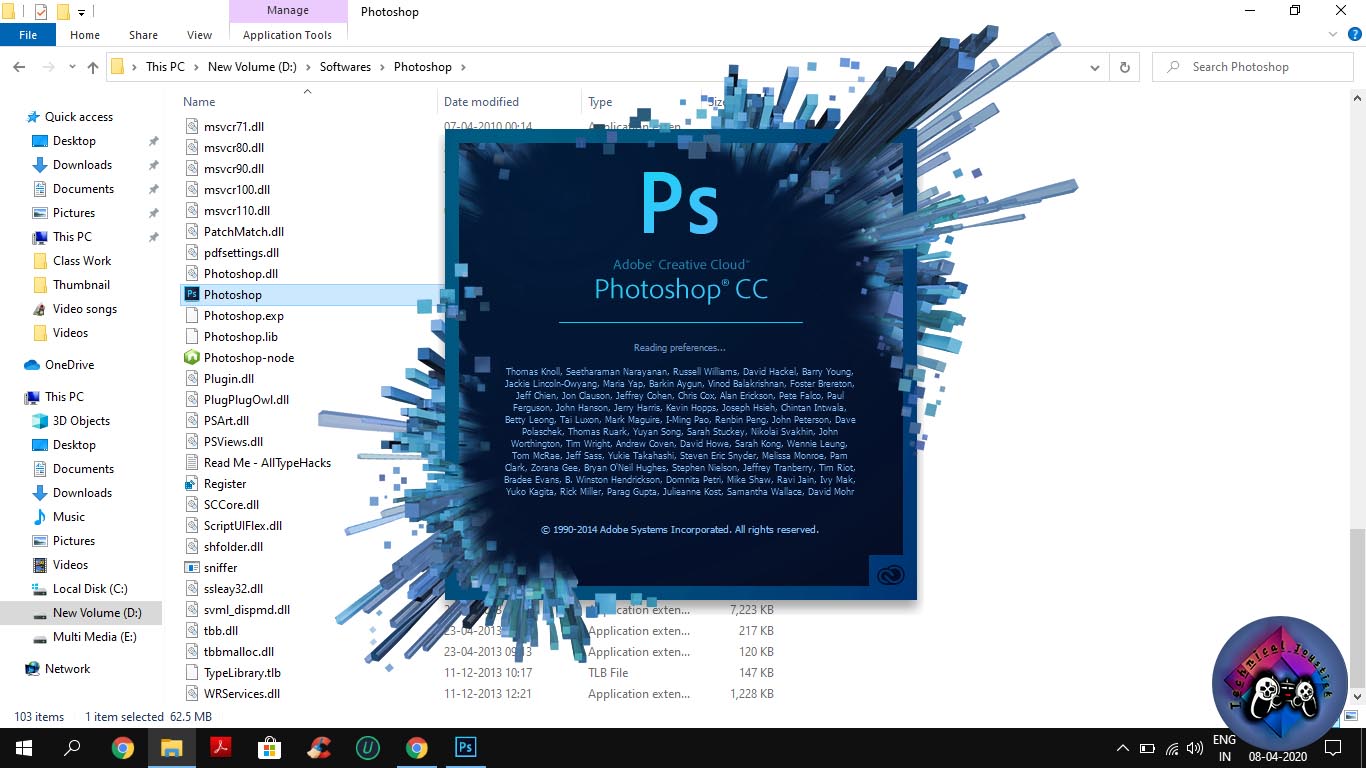Switch to the View ribbon tab
Image resolution: width=1366 pixels, height=768 pixels.
pos(199,35)
